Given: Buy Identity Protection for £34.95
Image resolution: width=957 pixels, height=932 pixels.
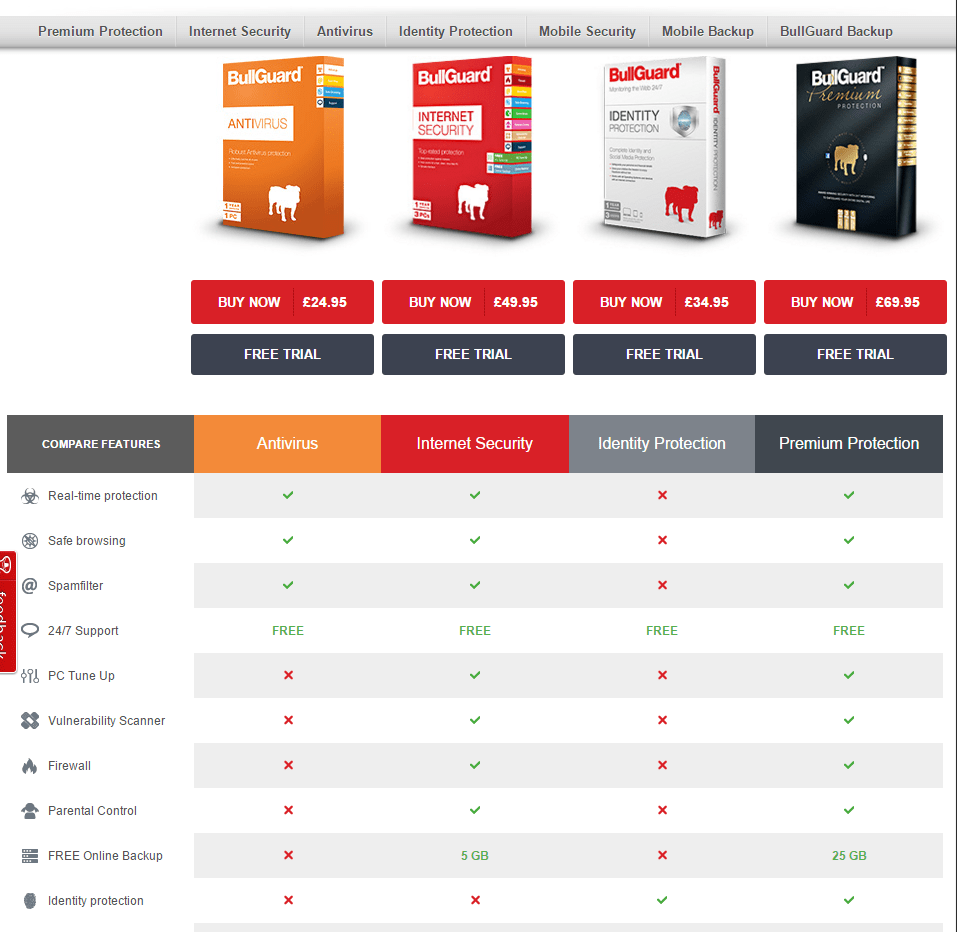Looking at the screenshot, I should [x=664, y=302].
